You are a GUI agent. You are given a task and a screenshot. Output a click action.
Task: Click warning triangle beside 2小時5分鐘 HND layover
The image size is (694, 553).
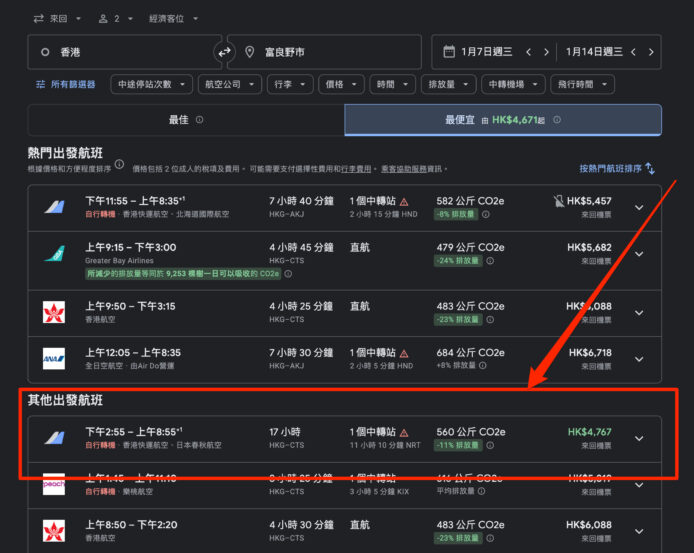(x=404, y=354)
